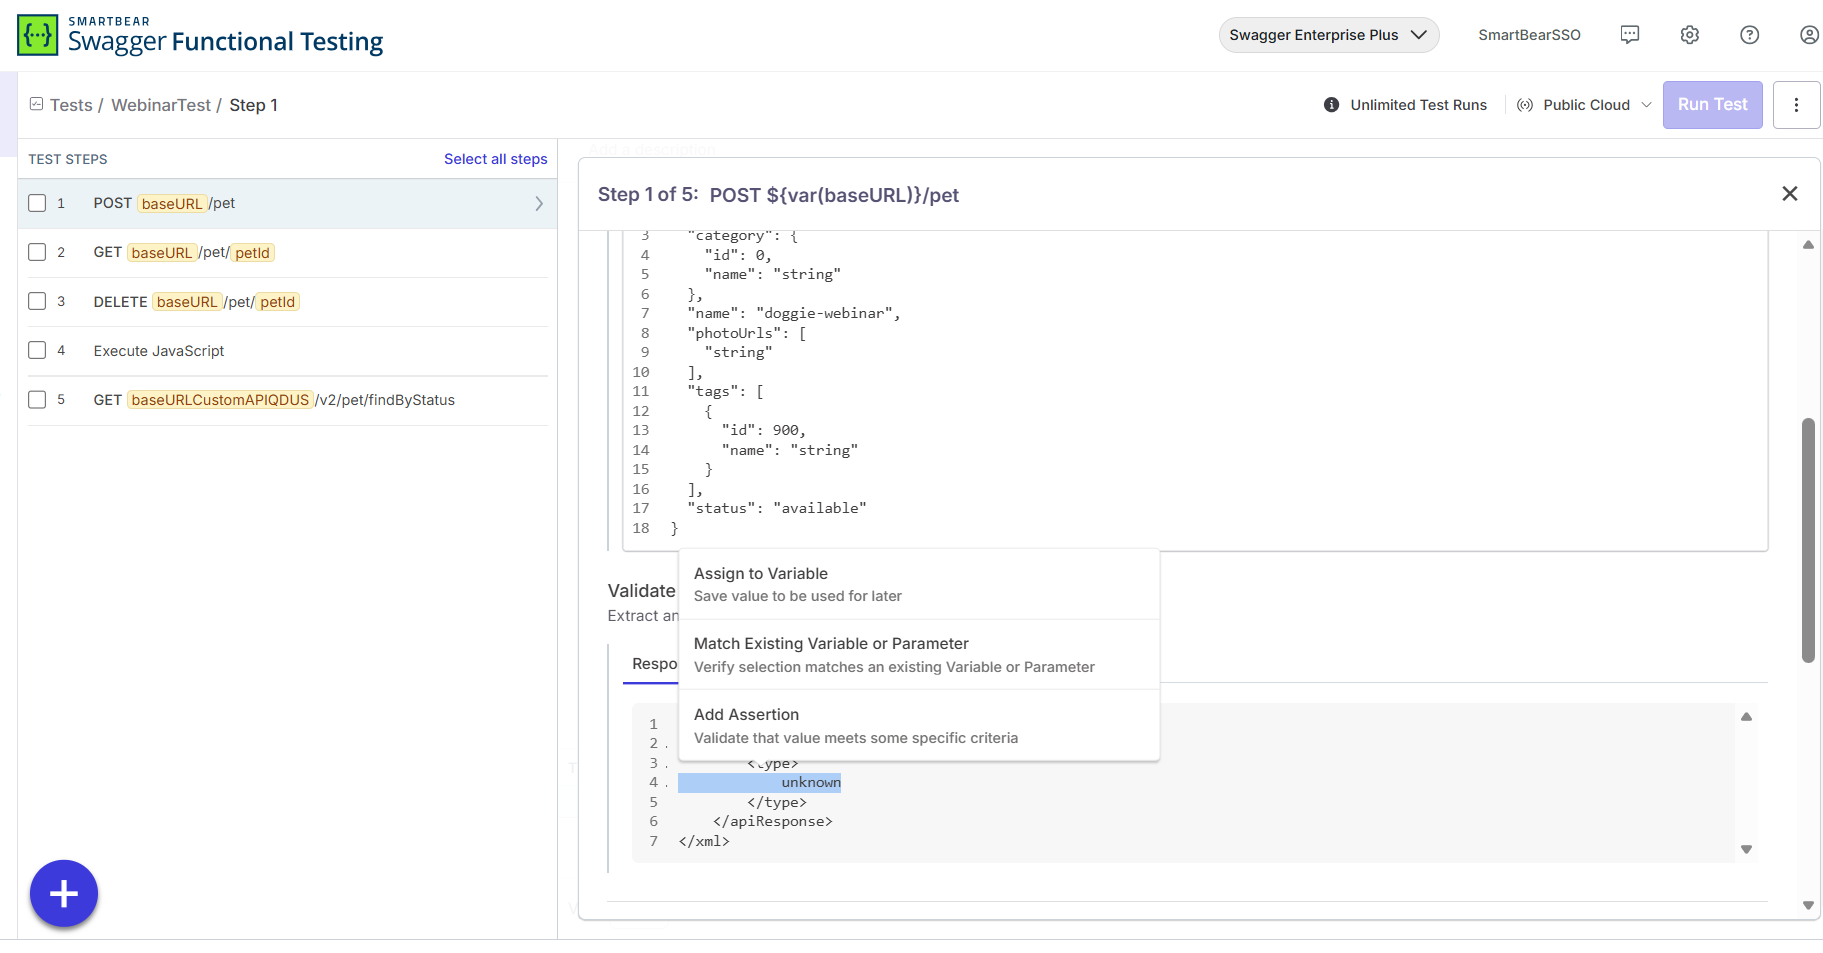Open the Public Cloud environment dropdown
1823x953 pixels.
[x=1582, y=104]
